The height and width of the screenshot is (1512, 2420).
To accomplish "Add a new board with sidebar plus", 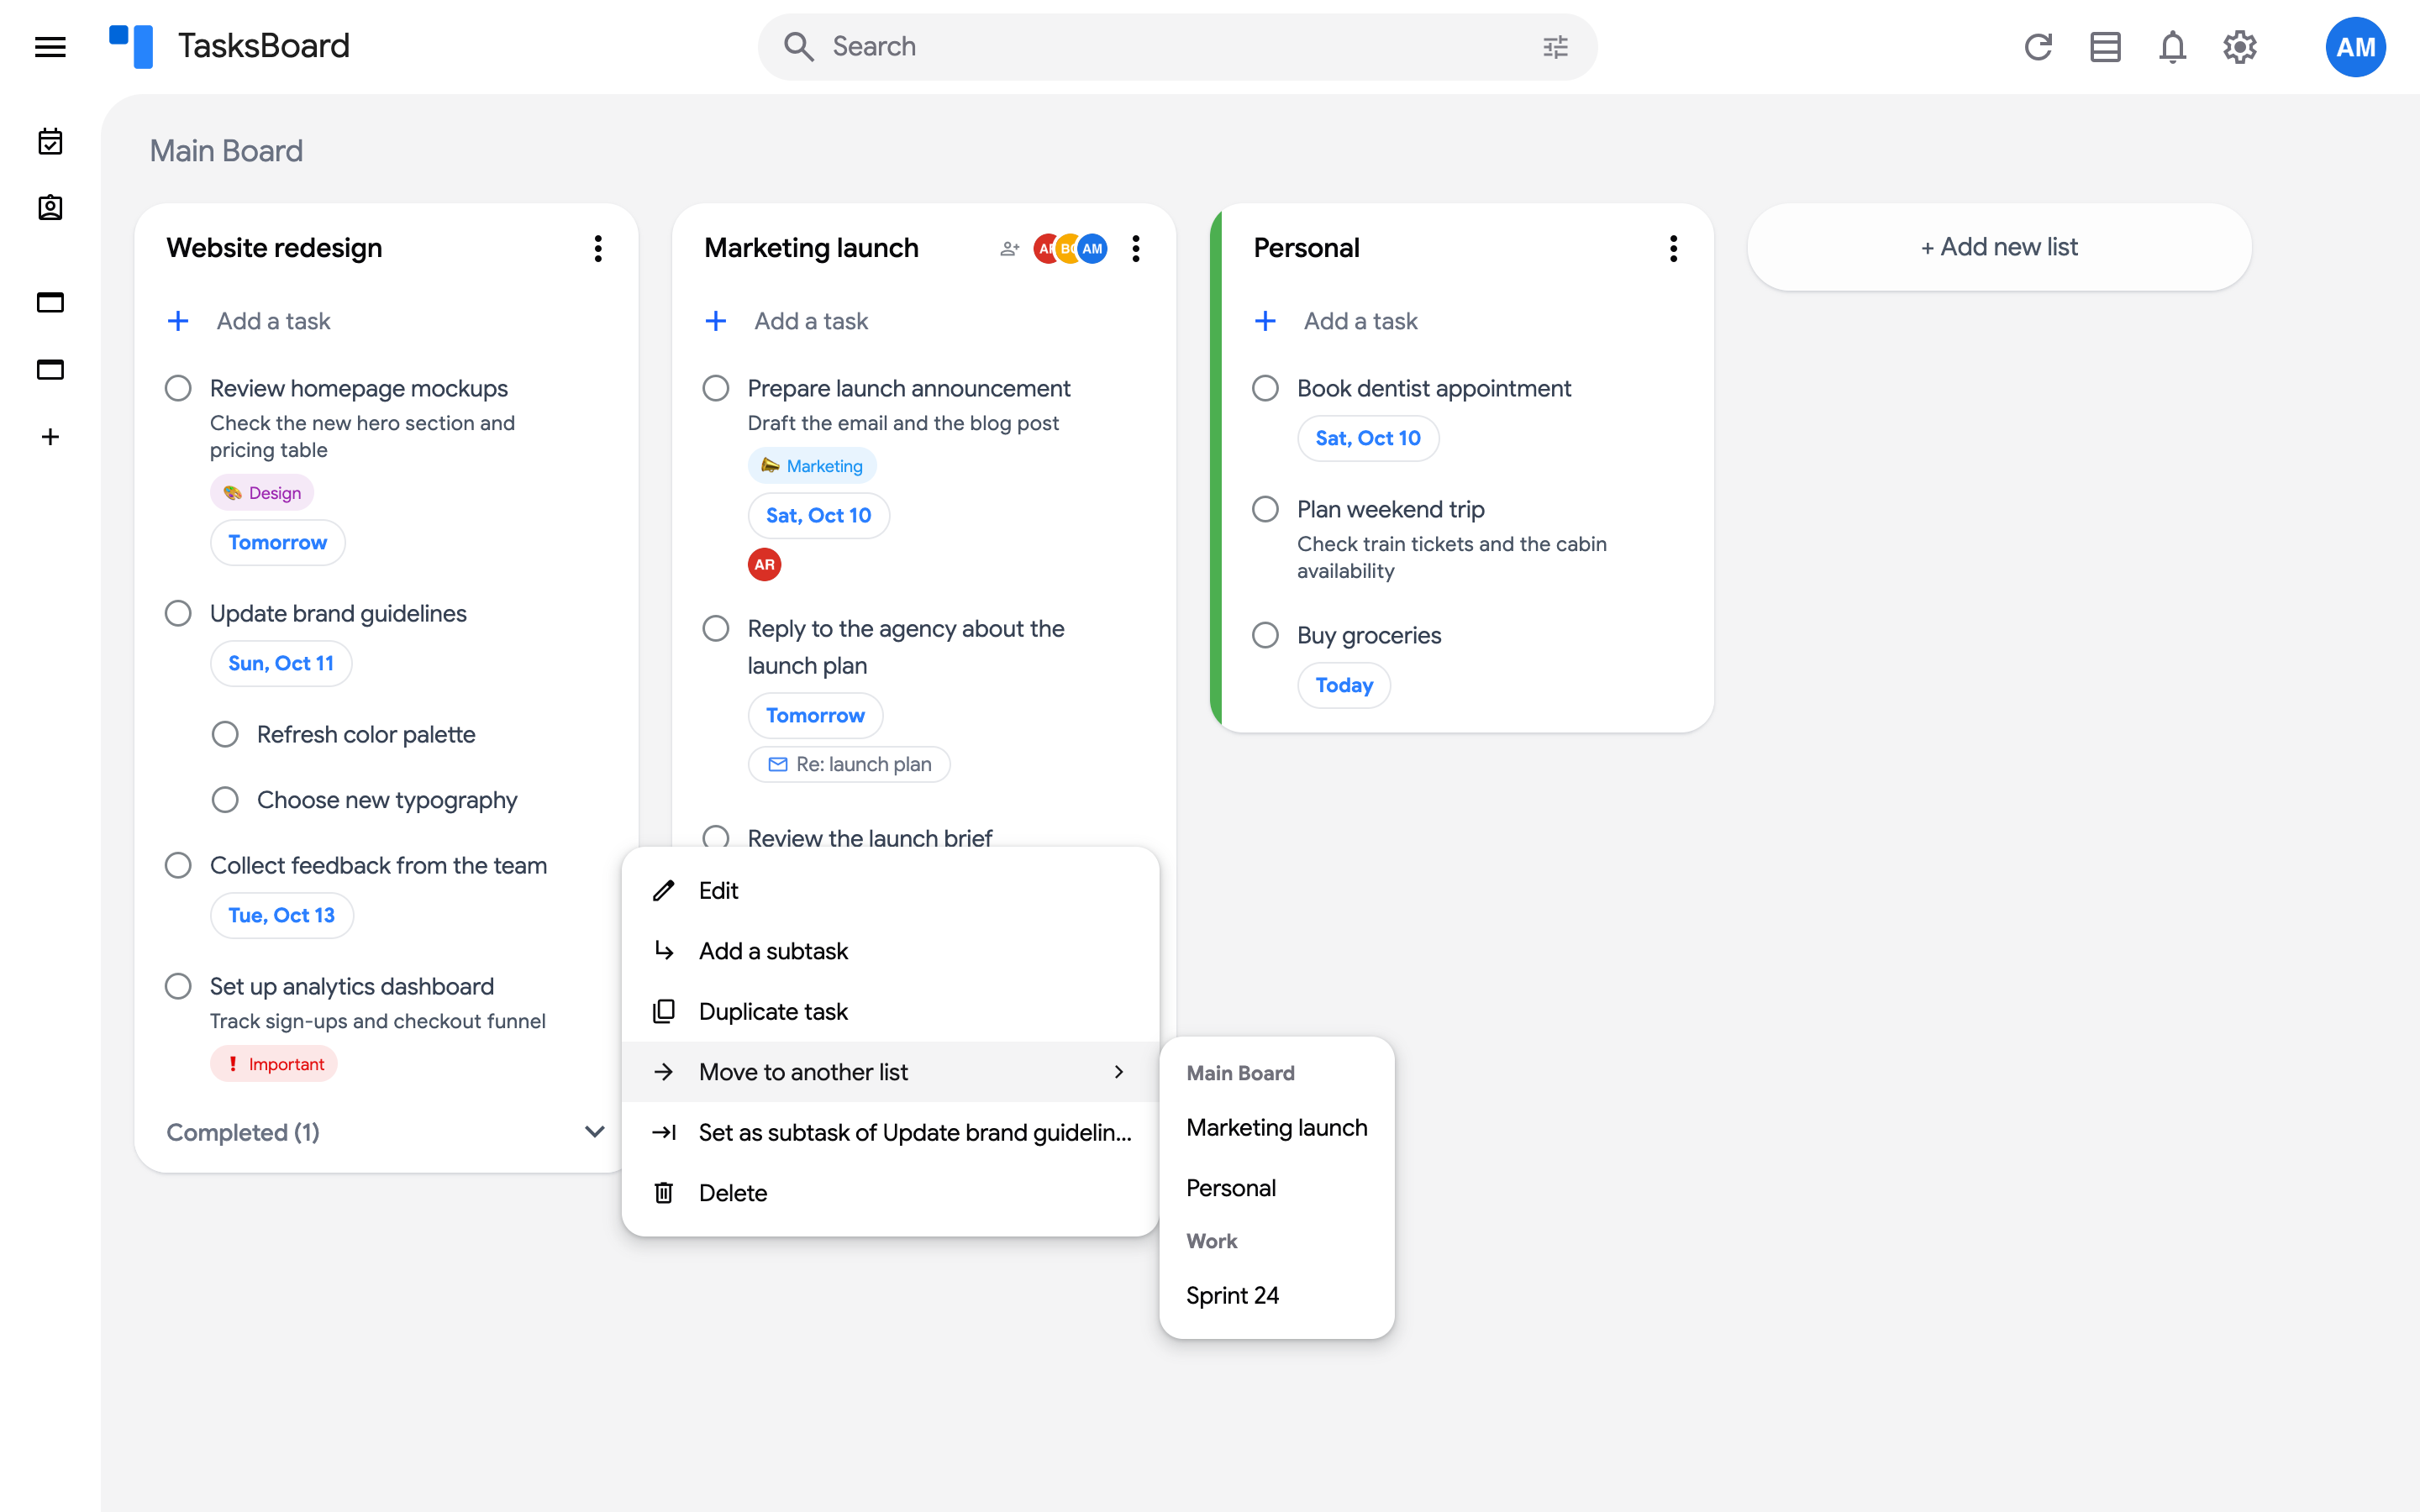I will point(50,437).
